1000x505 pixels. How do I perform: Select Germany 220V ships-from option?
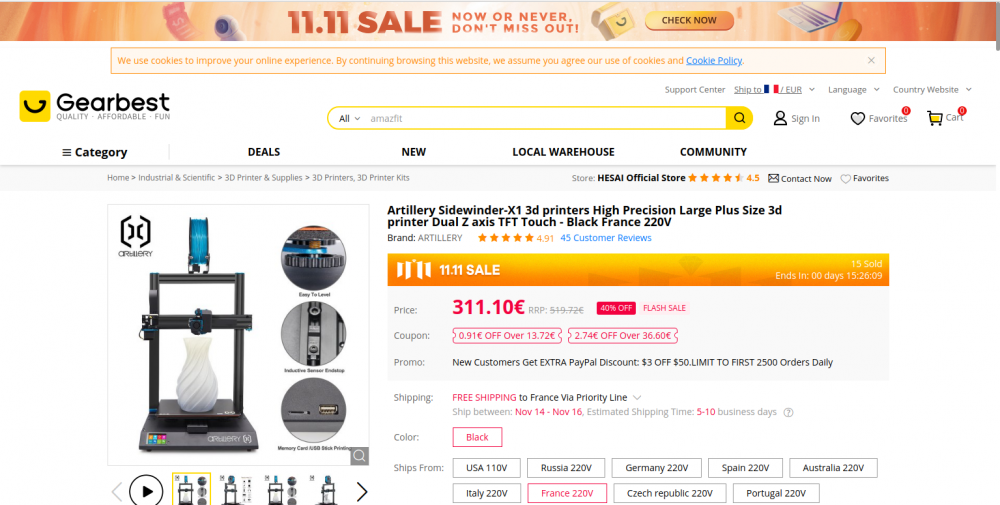click(x=656, y=467)
